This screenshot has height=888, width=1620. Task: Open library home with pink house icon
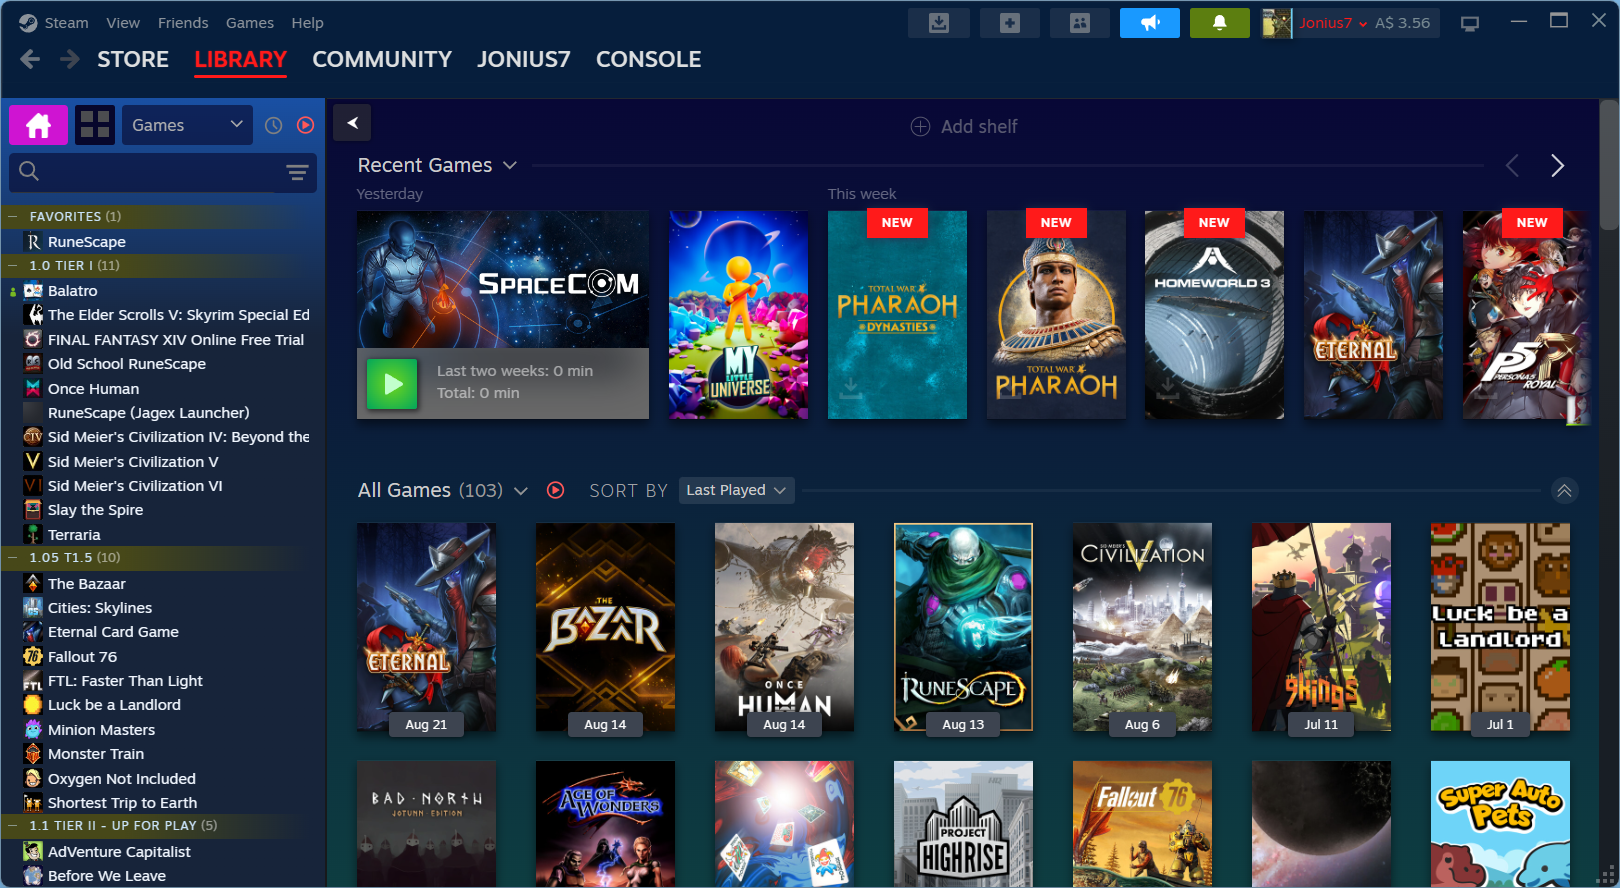click(38, 125)
